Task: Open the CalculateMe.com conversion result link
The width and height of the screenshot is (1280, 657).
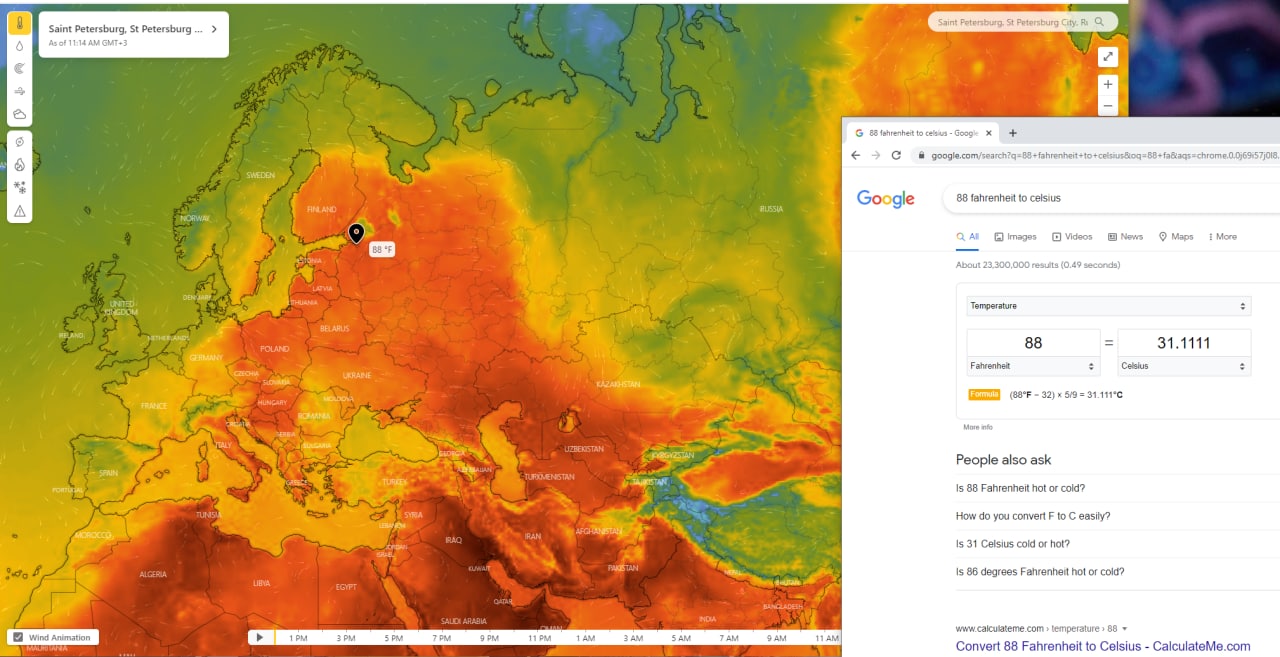Action: click(x=1103, y=646)
